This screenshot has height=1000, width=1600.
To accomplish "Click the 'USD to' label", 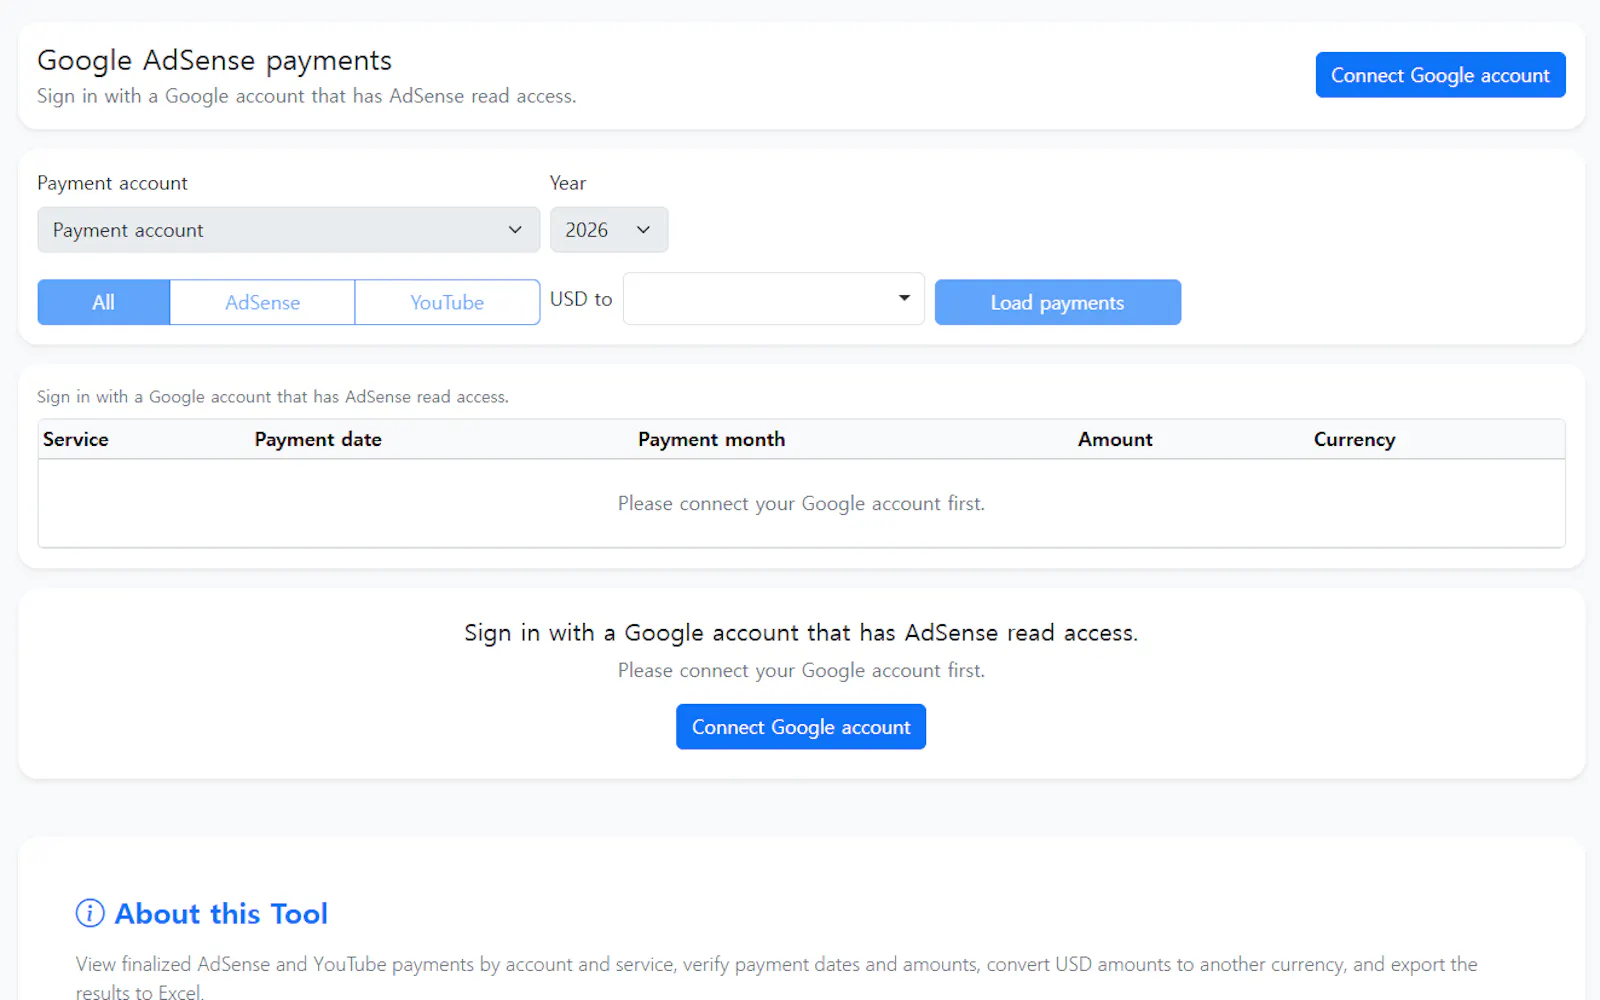I will tap(581, 299).
